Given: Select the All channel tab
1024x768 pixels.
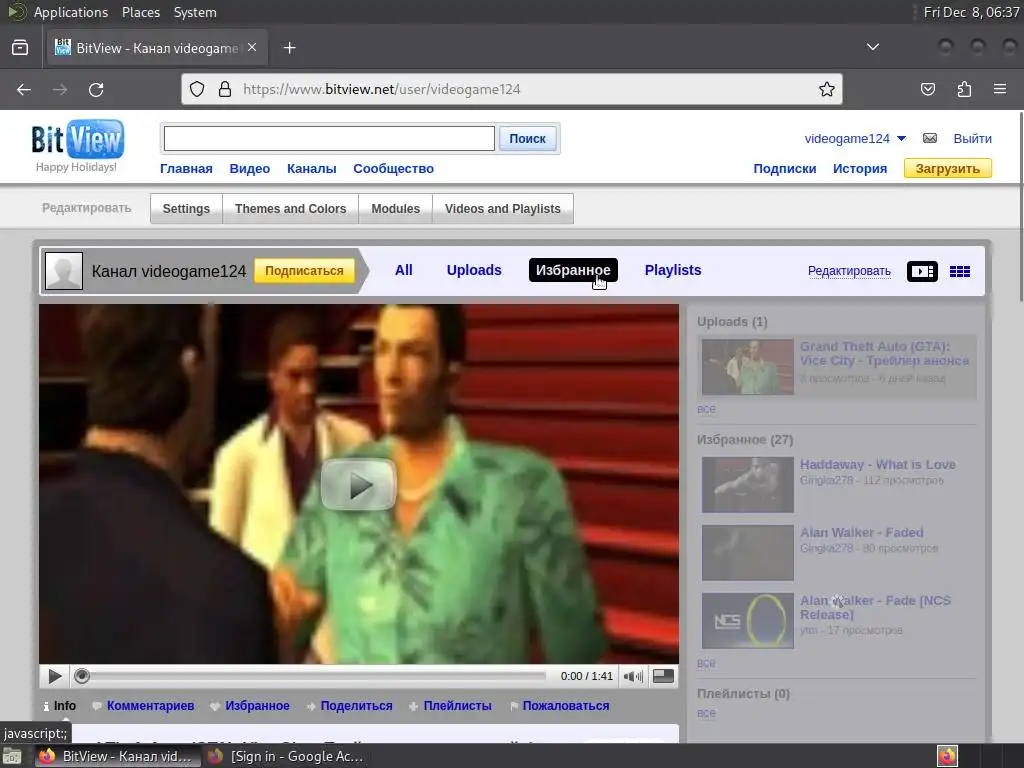Looking at the screenshot, I should point(404,270).
